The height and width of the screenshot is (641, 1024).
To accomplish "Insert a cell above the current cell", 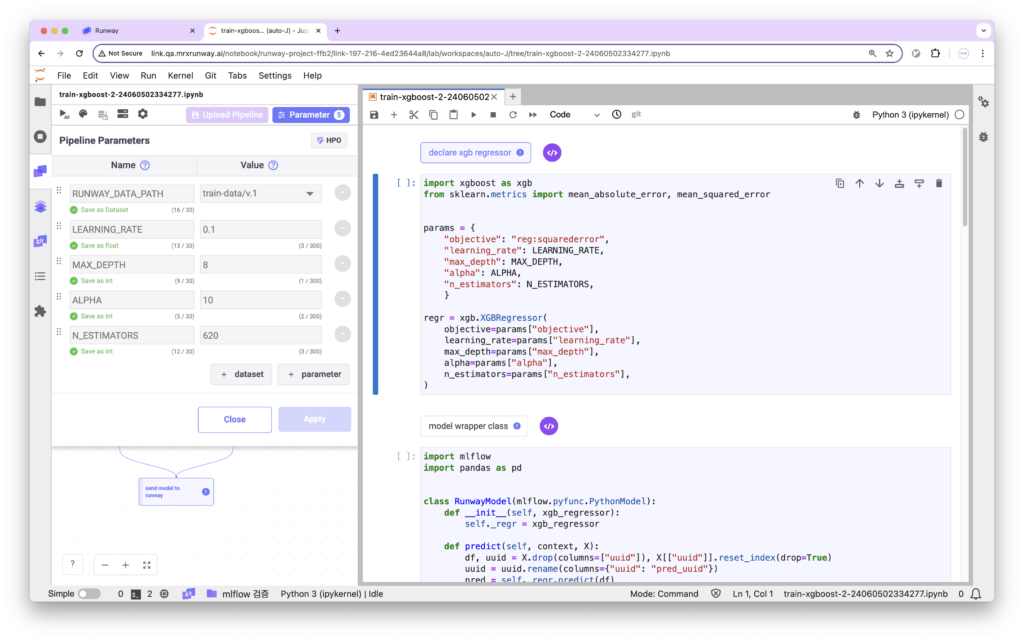I will (899, 183).
